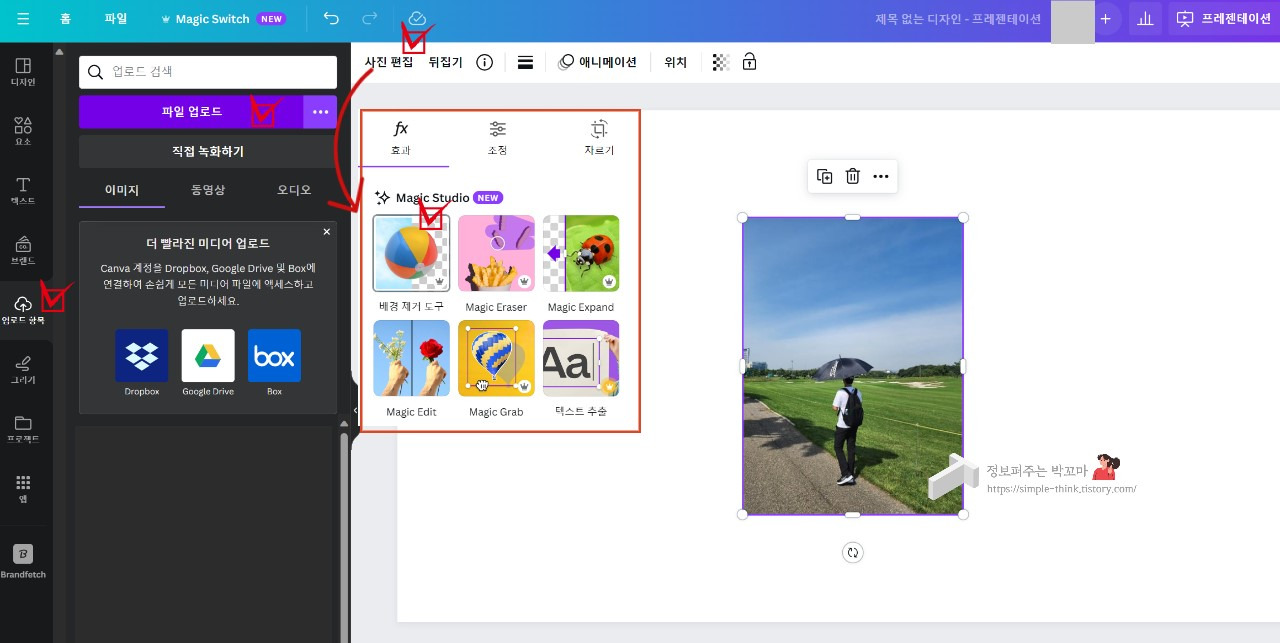Open the 그리기 draw panel

(x=23, y=370)
